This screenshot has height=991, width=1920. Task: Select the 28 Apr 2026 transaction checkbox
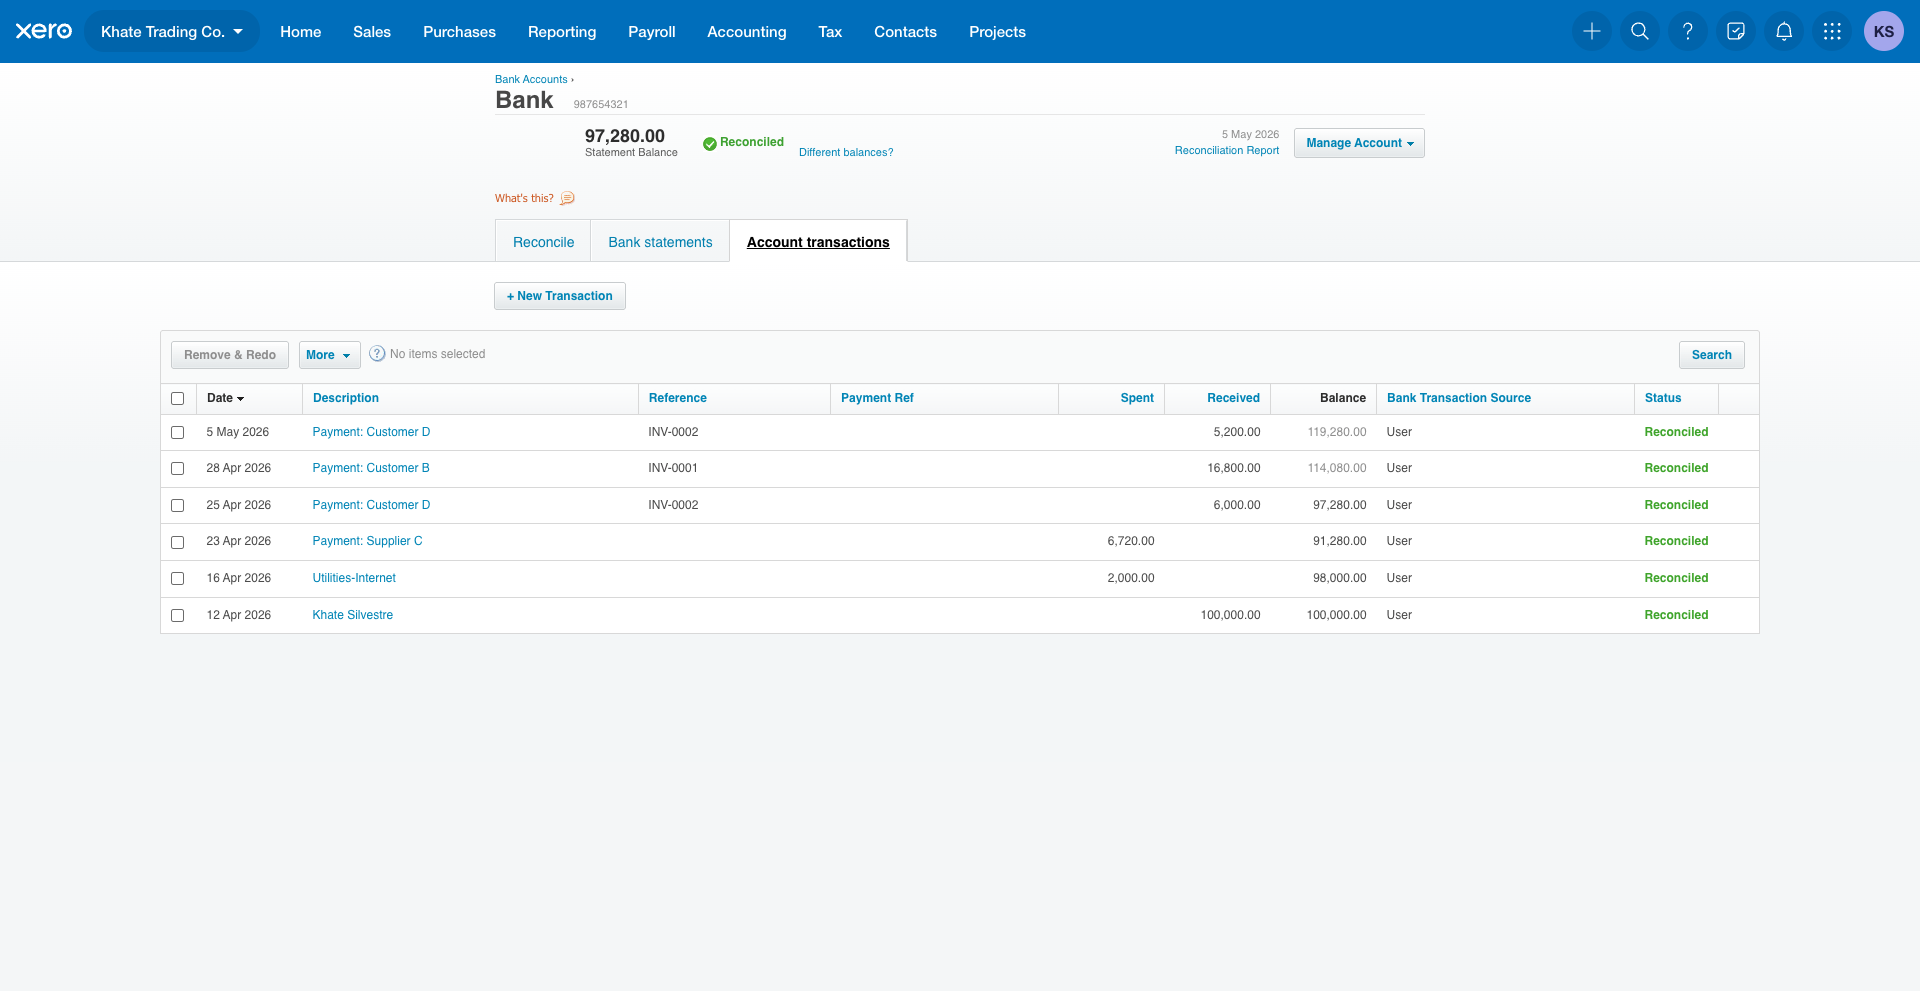click(178, 468)
